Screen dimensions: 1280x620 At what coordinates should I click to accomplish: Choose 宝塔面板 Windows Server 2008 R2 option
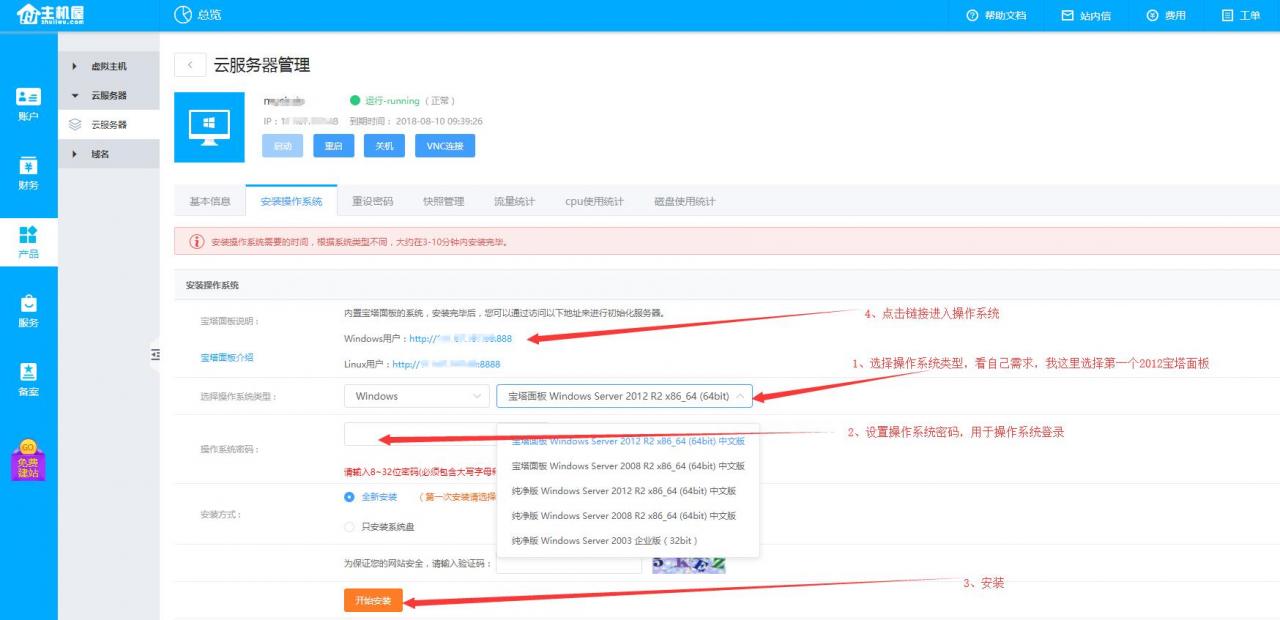point(628,466)
